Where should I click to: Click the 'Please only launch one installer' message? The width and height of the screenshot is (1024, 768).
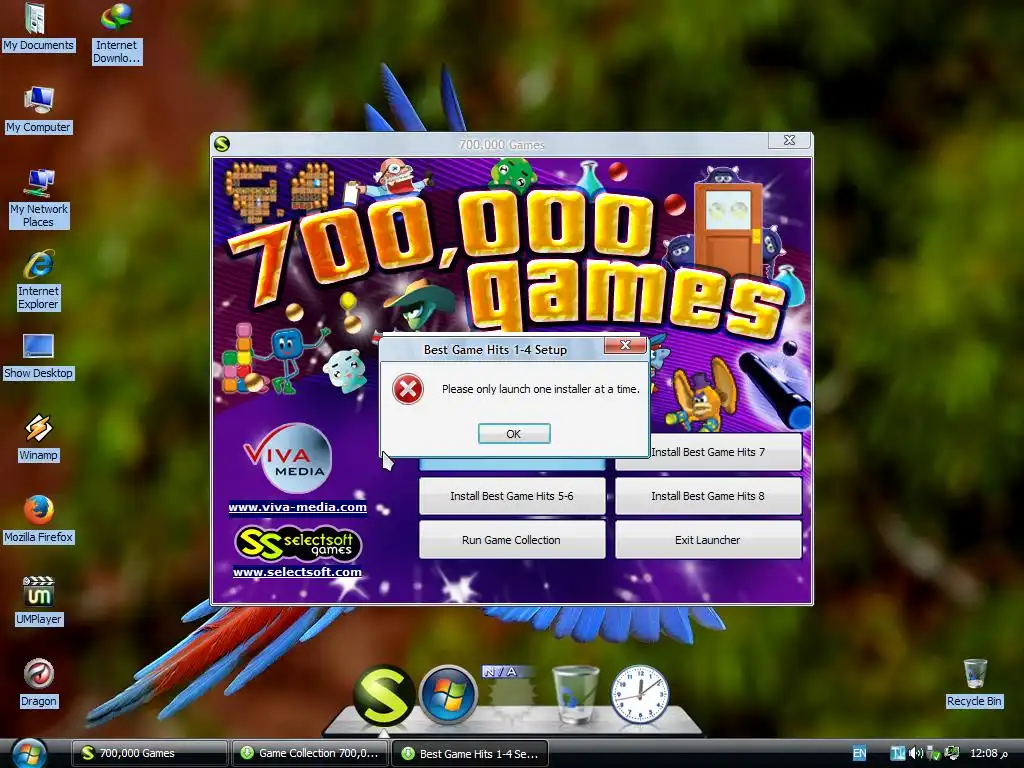[541, 389]
